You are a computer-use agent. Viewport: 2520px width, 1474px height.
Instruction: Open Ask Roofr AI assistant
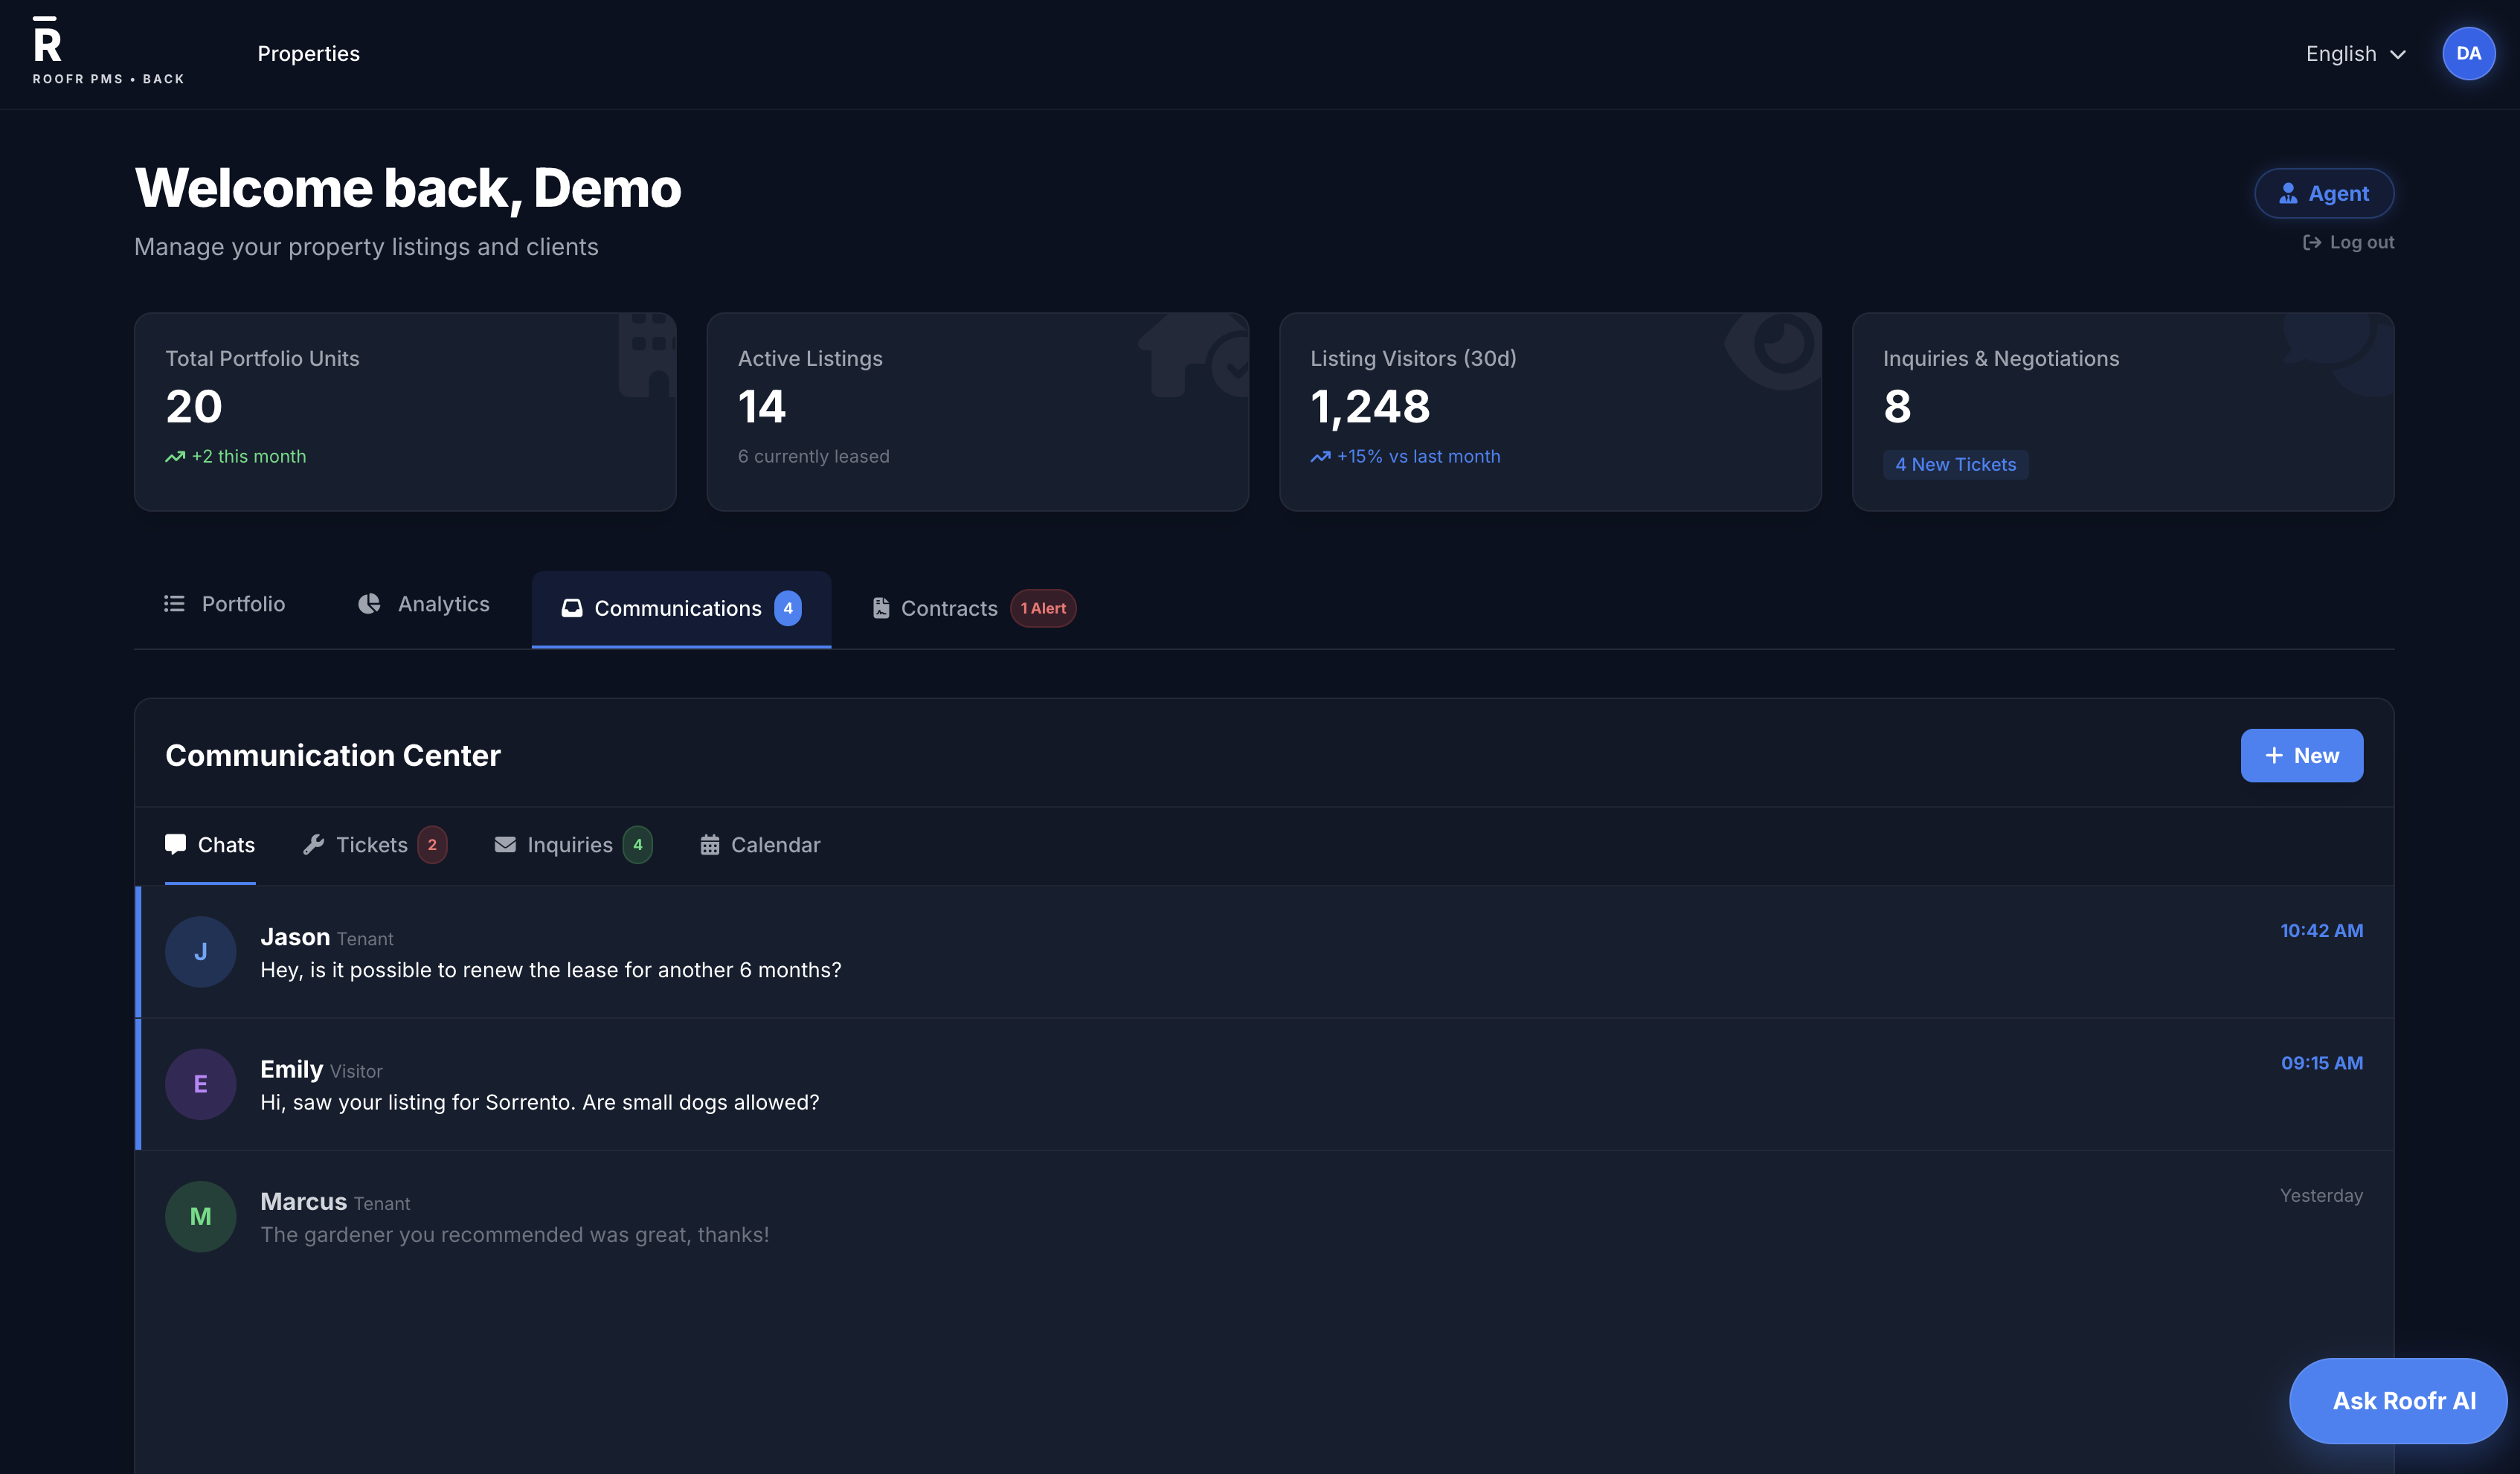click(2397, 1400)
